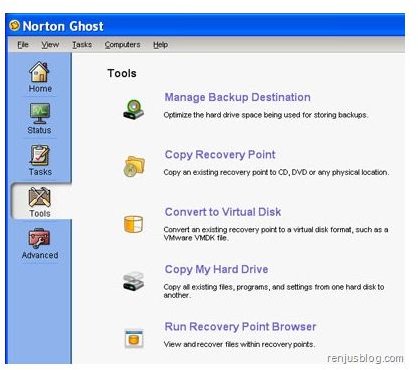Click the Tools heading text
Viewport: 418px width, 370px height.
click(x=122, y=73)
